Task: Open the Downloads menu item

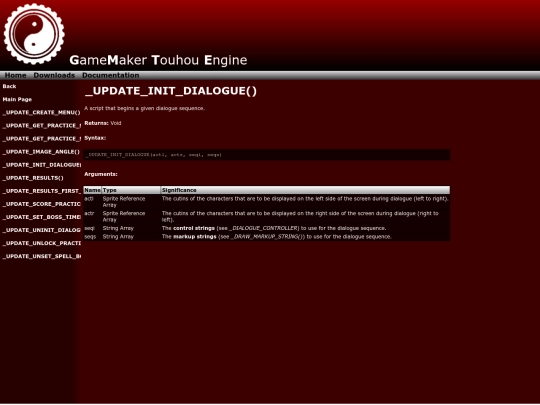Action: pyautogui.click(x=54, y=75)
